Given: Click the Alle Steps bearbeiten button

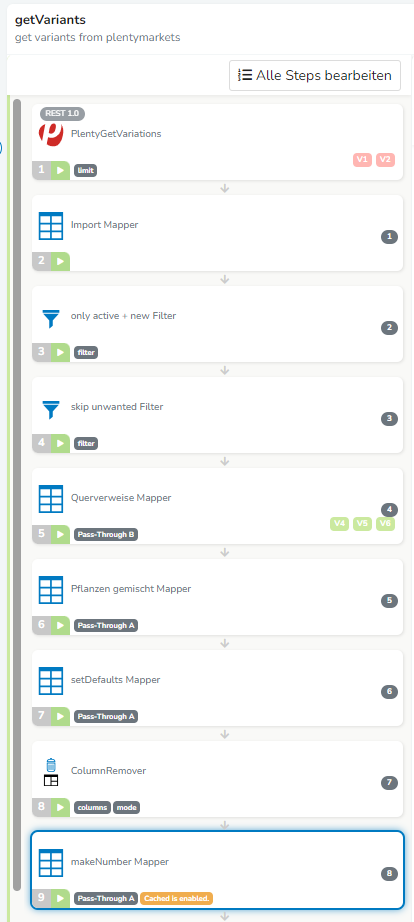Looking at the screenshot, I should pyautogui.click(x=315, y=75).
